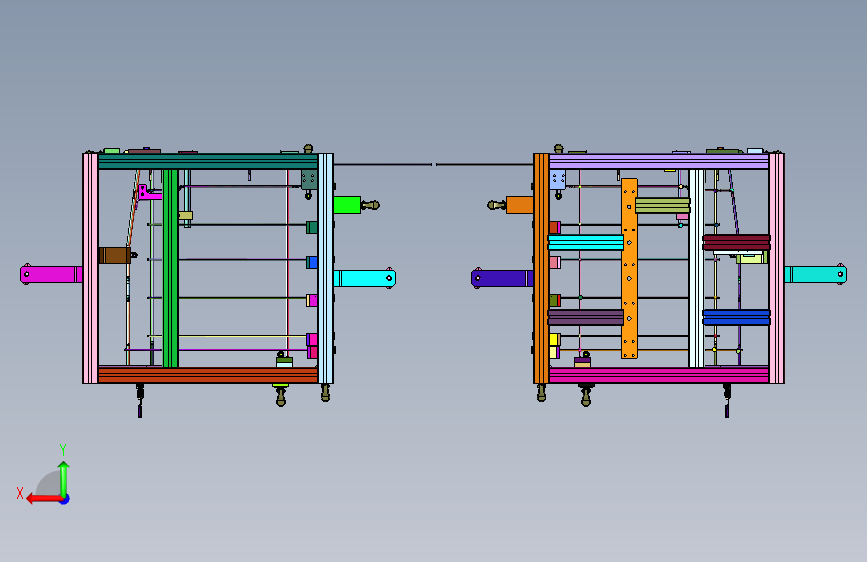Click the blue Z axis dot of triad
867x562 pixels.
coord(65,499)
